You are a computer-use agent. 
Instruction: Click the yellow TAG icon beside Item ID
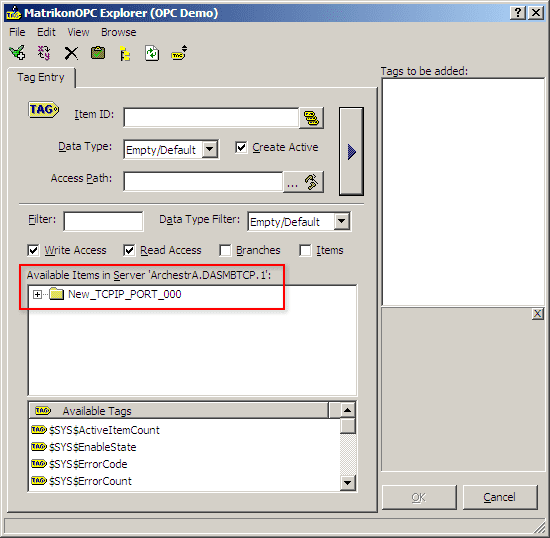[x=43, y=110]
